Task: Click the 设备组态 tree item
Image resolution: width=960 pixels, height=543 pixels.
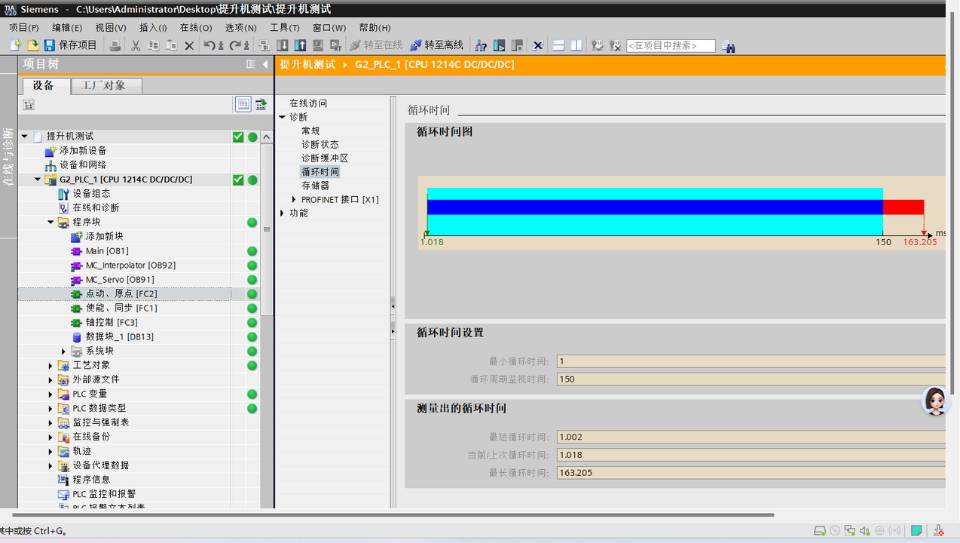Action: click(x=91, y=193)
